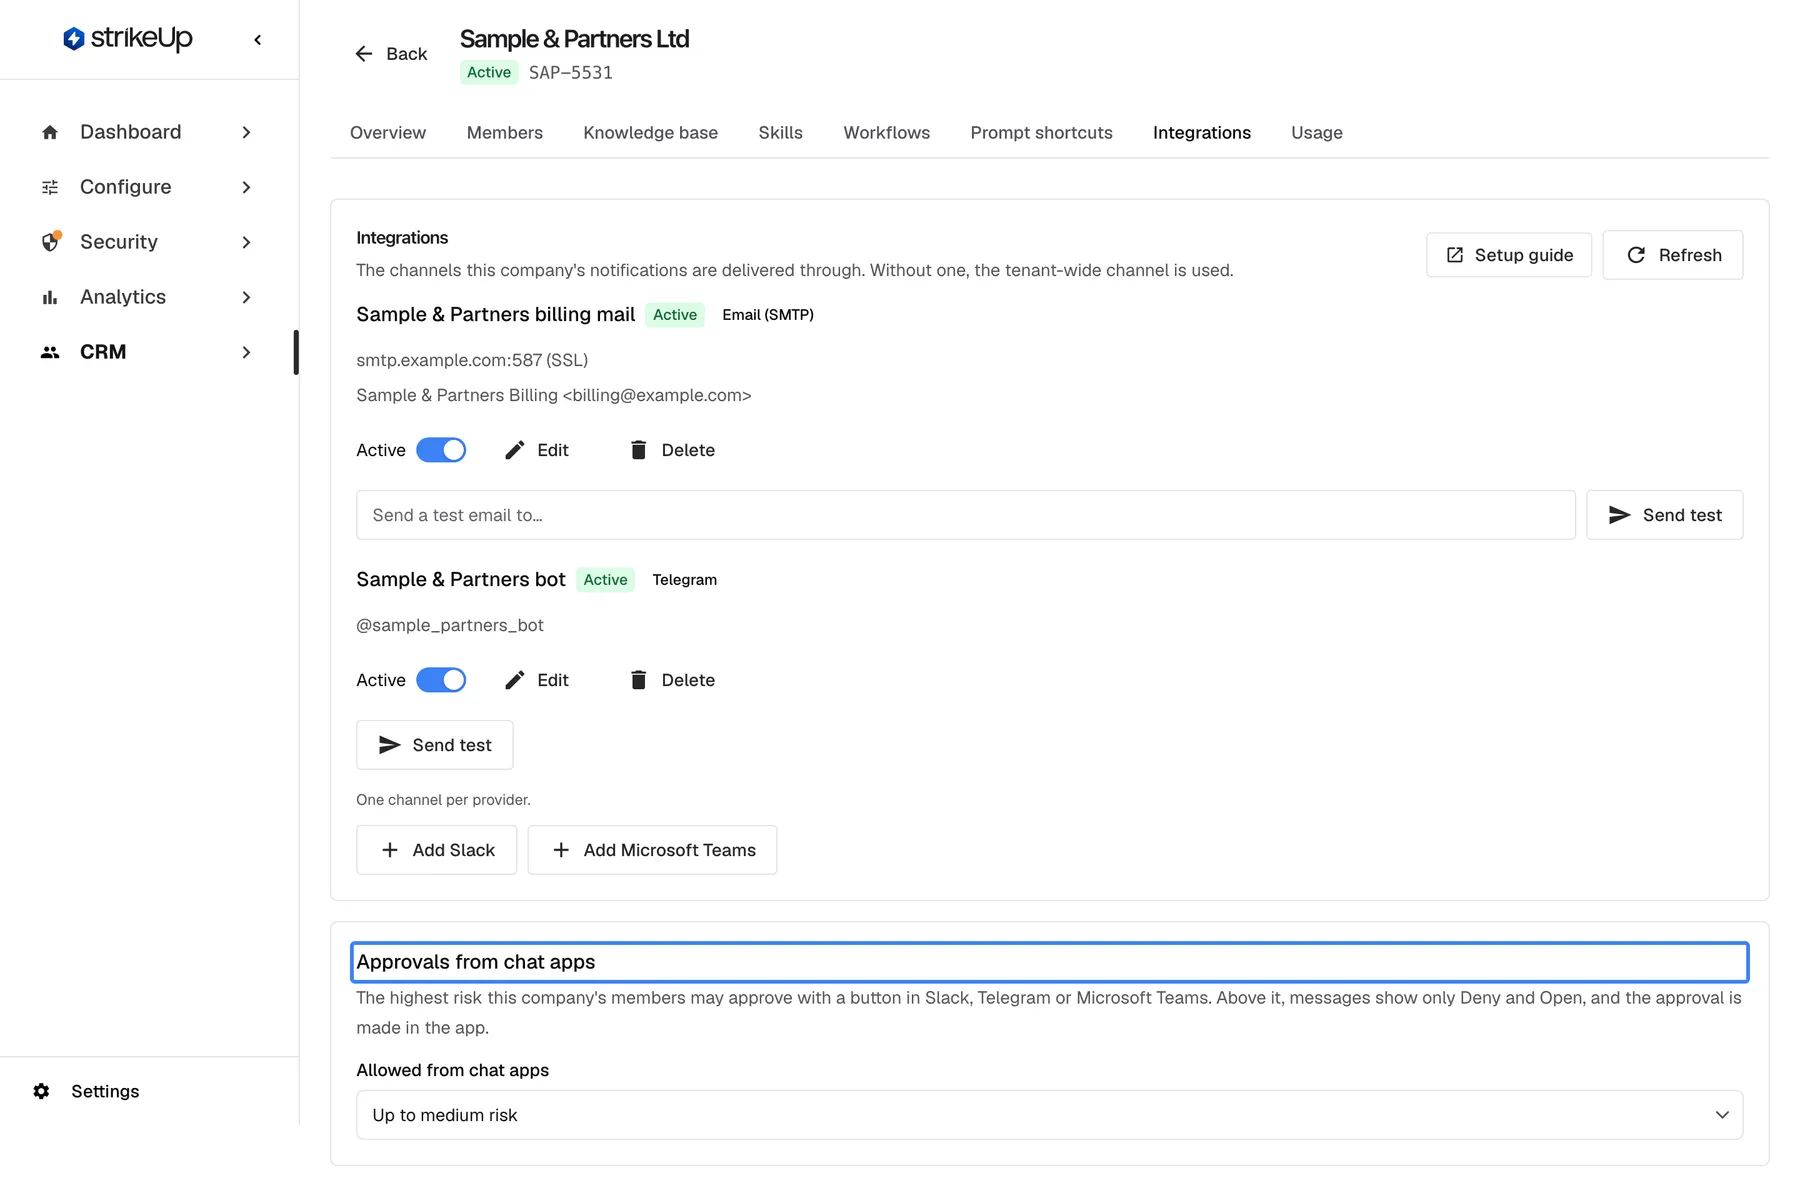Click the Telegram bot Delete trash icon
This screenshot has width=1800, height=1186.
[639, 680]
